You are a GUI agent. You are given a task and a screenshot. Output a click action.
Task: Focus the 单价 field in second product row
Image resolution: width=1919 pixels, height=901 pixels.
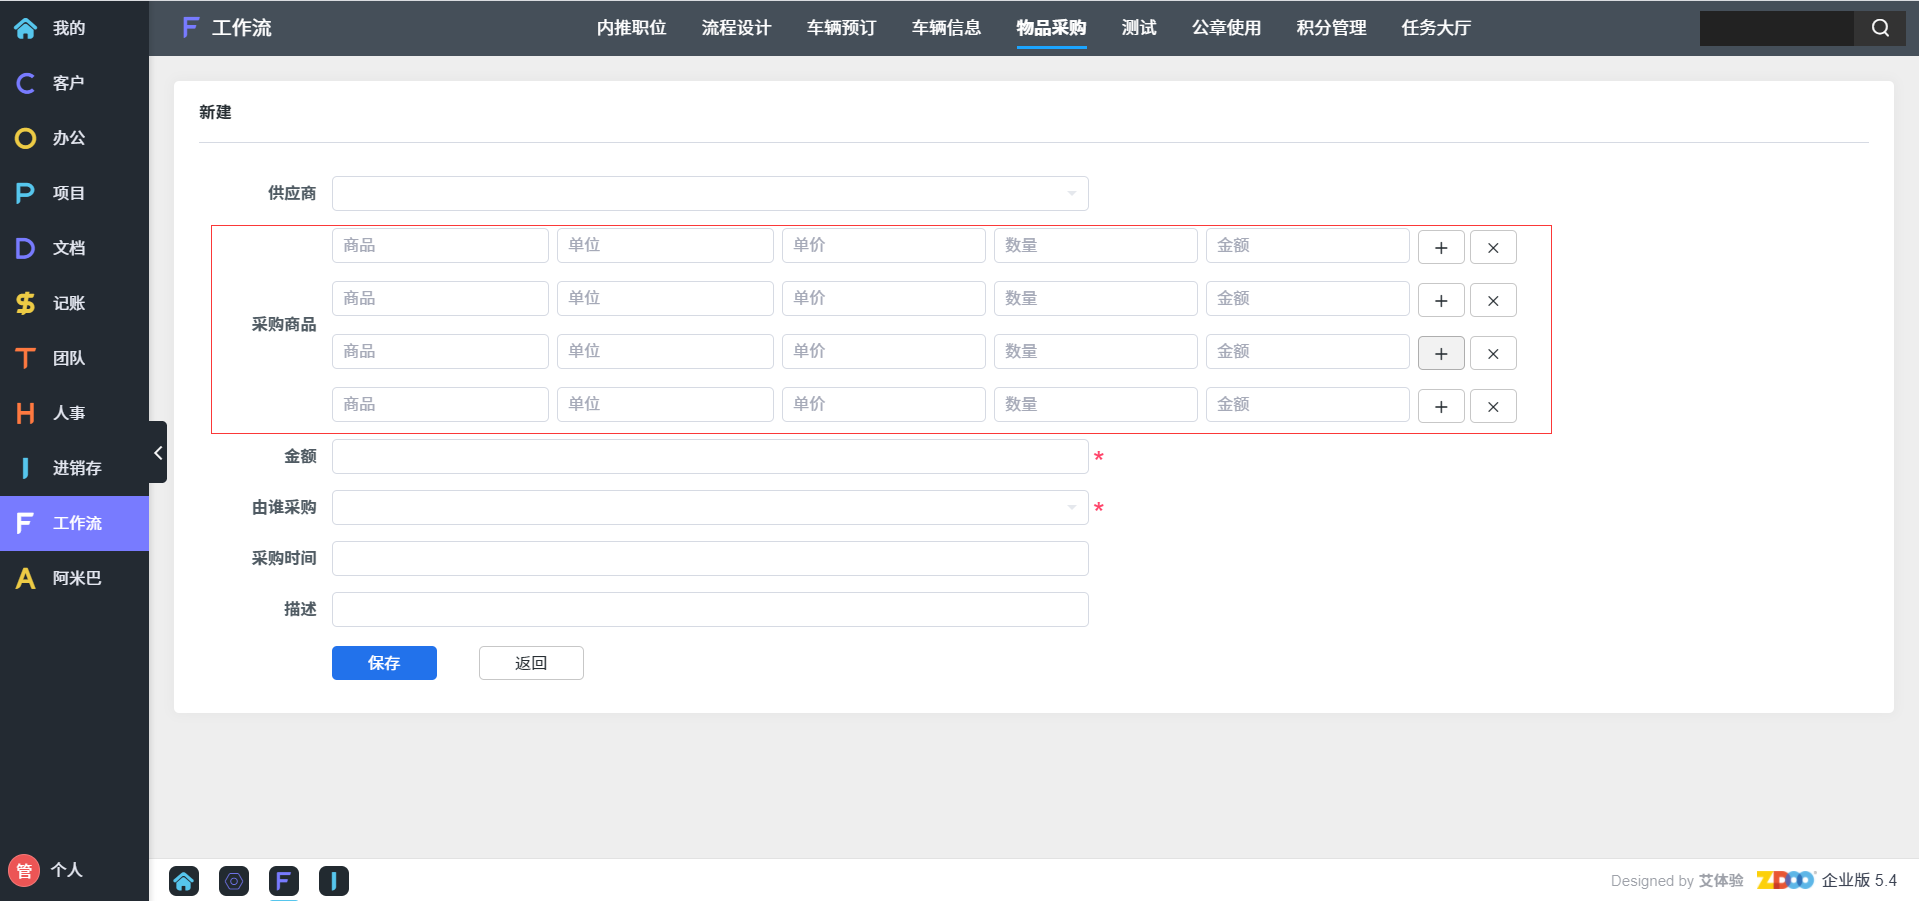(x=884, y=298)
